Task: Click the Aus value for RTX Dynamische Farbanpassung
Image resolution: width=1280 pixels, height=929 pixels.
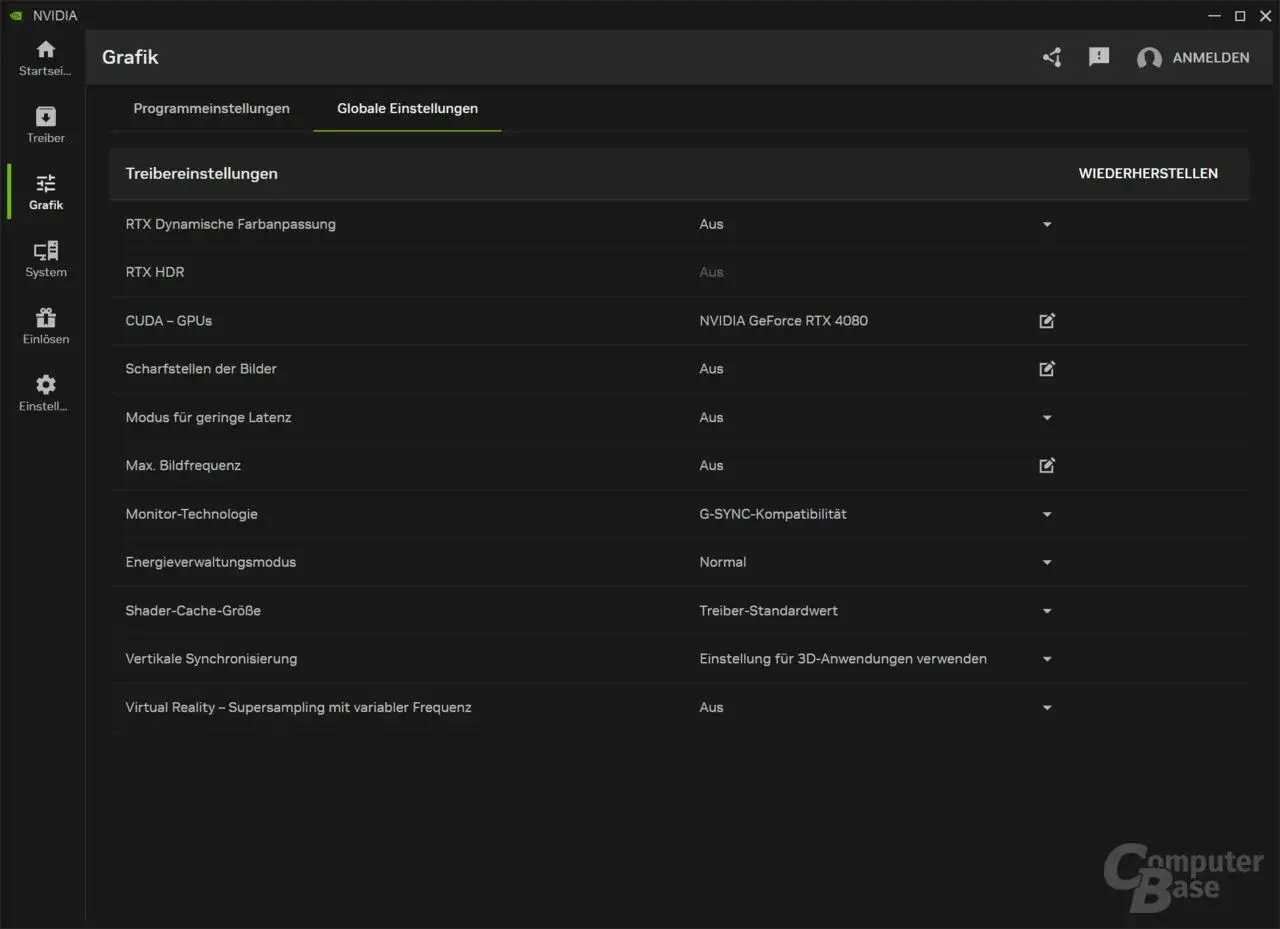Action: click(711, 224)
